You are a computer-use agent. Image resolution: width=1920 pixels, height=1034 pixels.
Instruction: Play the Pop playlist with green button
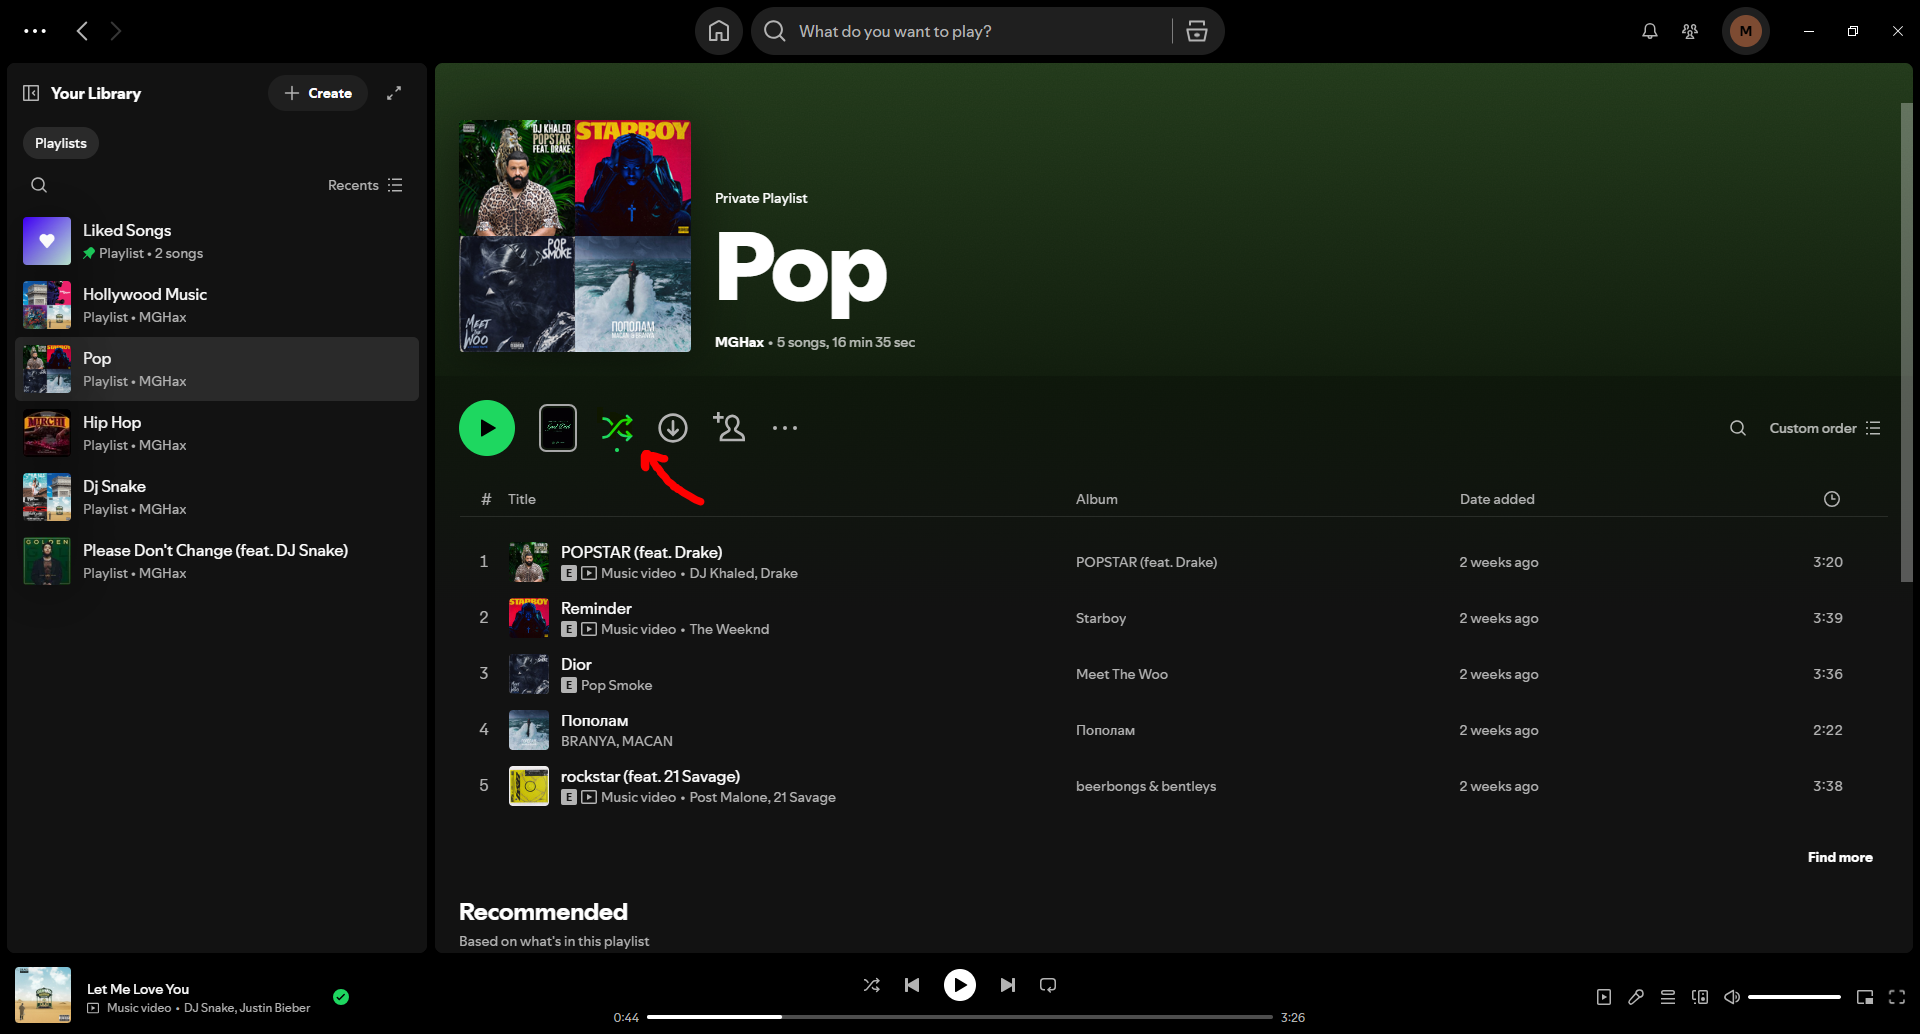[x=487, y=428]
